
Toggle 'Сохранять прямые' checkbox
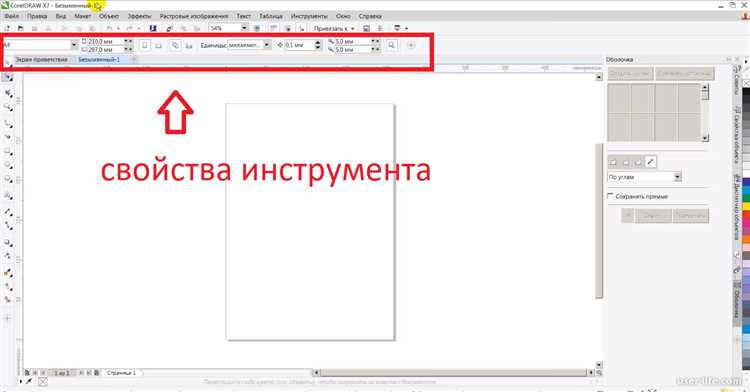[610, 196]
